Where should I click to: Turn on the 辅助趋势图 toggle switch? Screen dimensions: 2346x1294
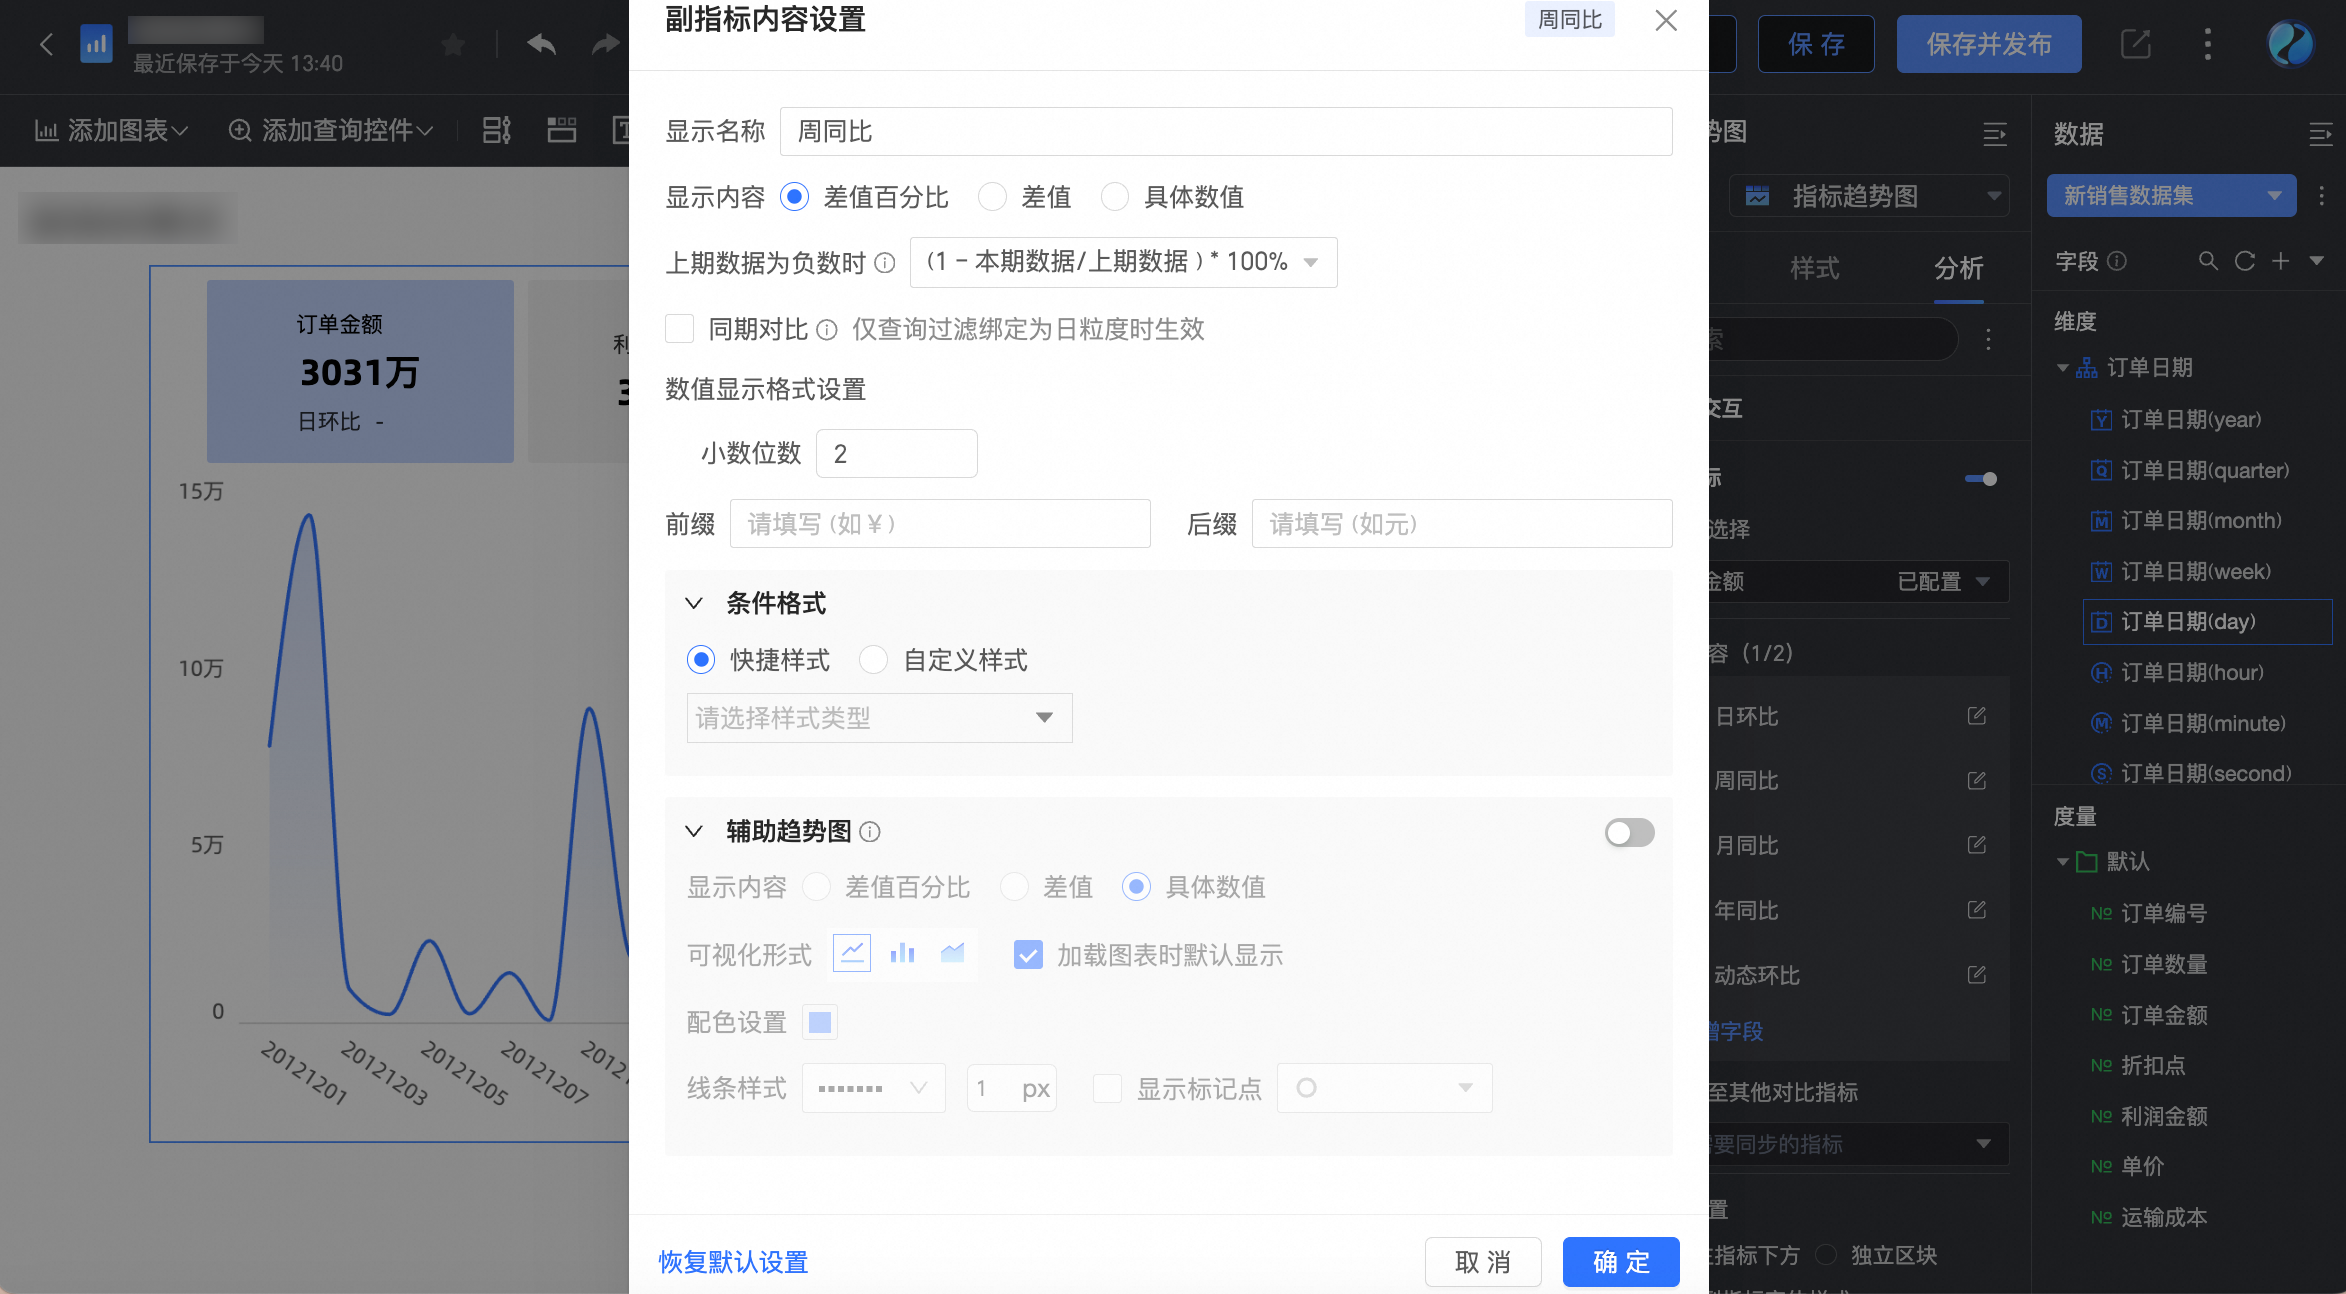point(1629,832)
